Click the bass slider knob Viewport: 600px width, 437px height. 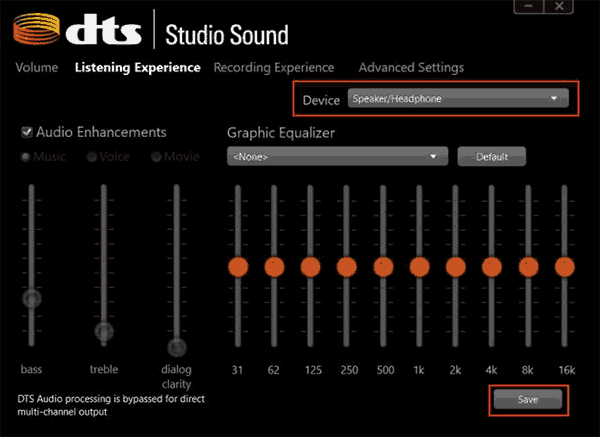pyautogui.click(x=31, y=298)
